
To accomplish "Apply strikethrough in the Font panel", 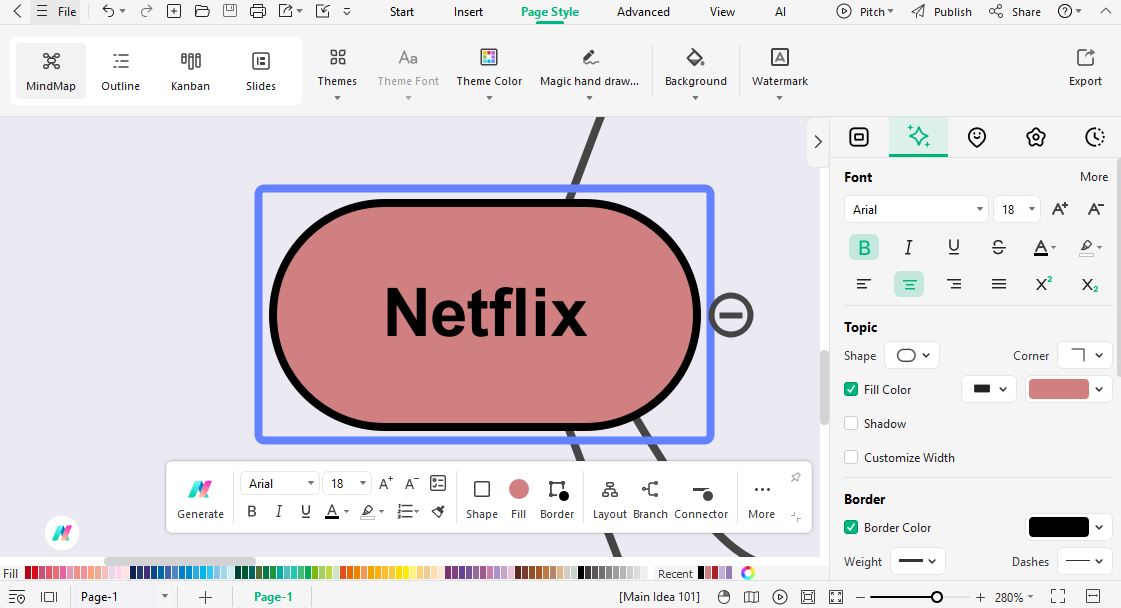I will point(999,247).
